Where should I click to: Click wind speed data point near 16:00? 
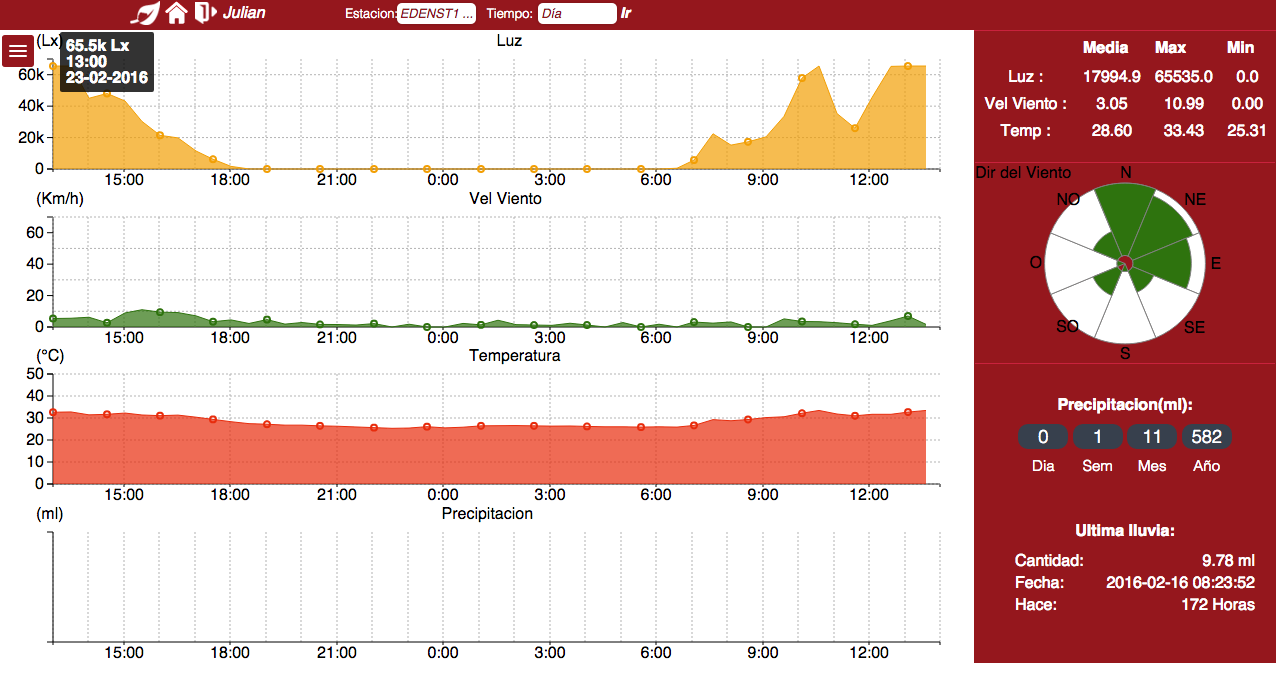(x=160, y=313)
